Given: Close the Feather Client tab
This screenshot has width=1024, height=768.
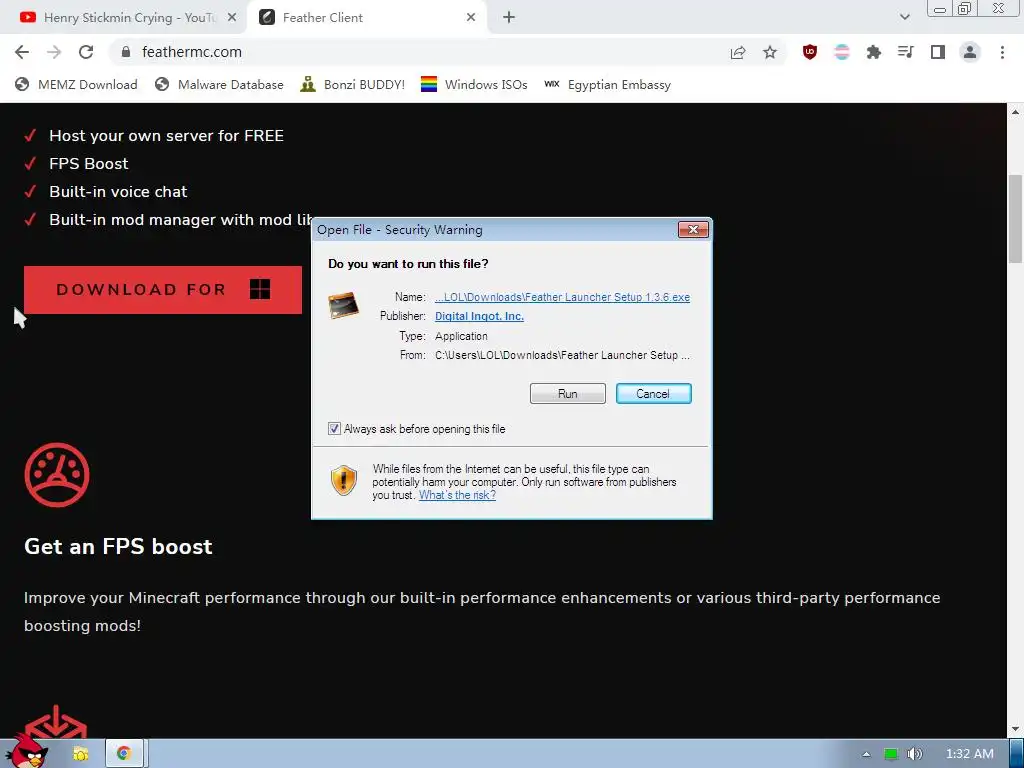Looking at the screenshot, I should click(x=471, y=18).
